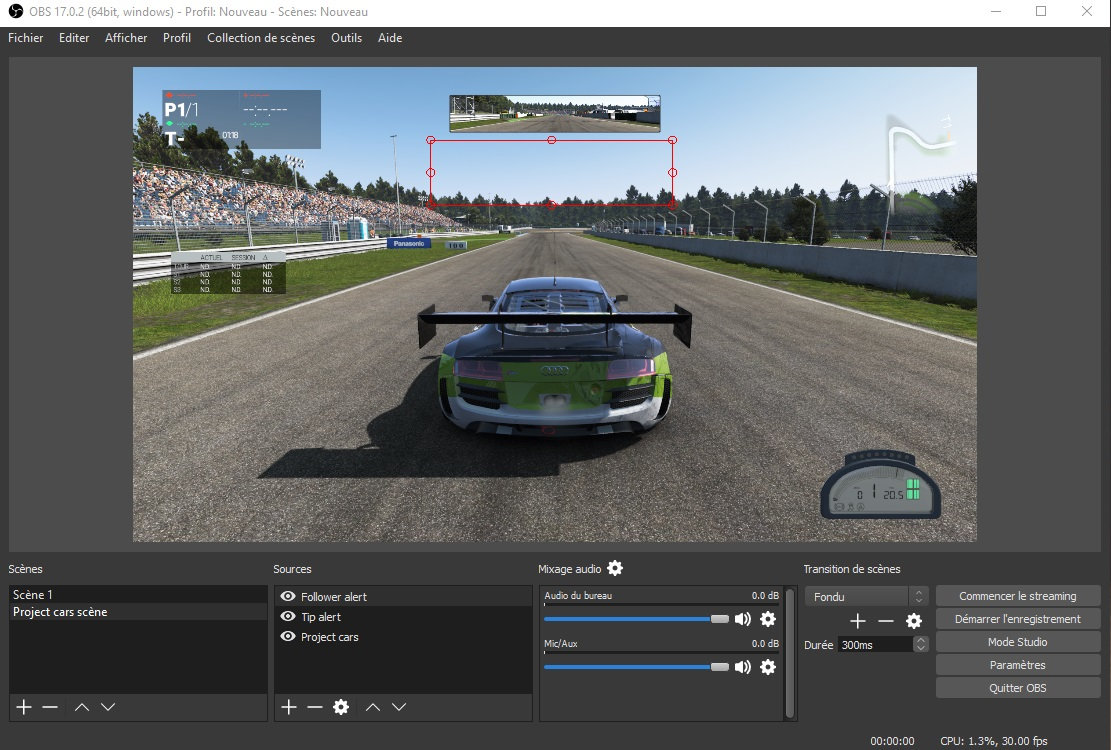The width and height of the screenshot is (1111, 750).
Task: Move selected source down in list
Action: tap(399, 707)
